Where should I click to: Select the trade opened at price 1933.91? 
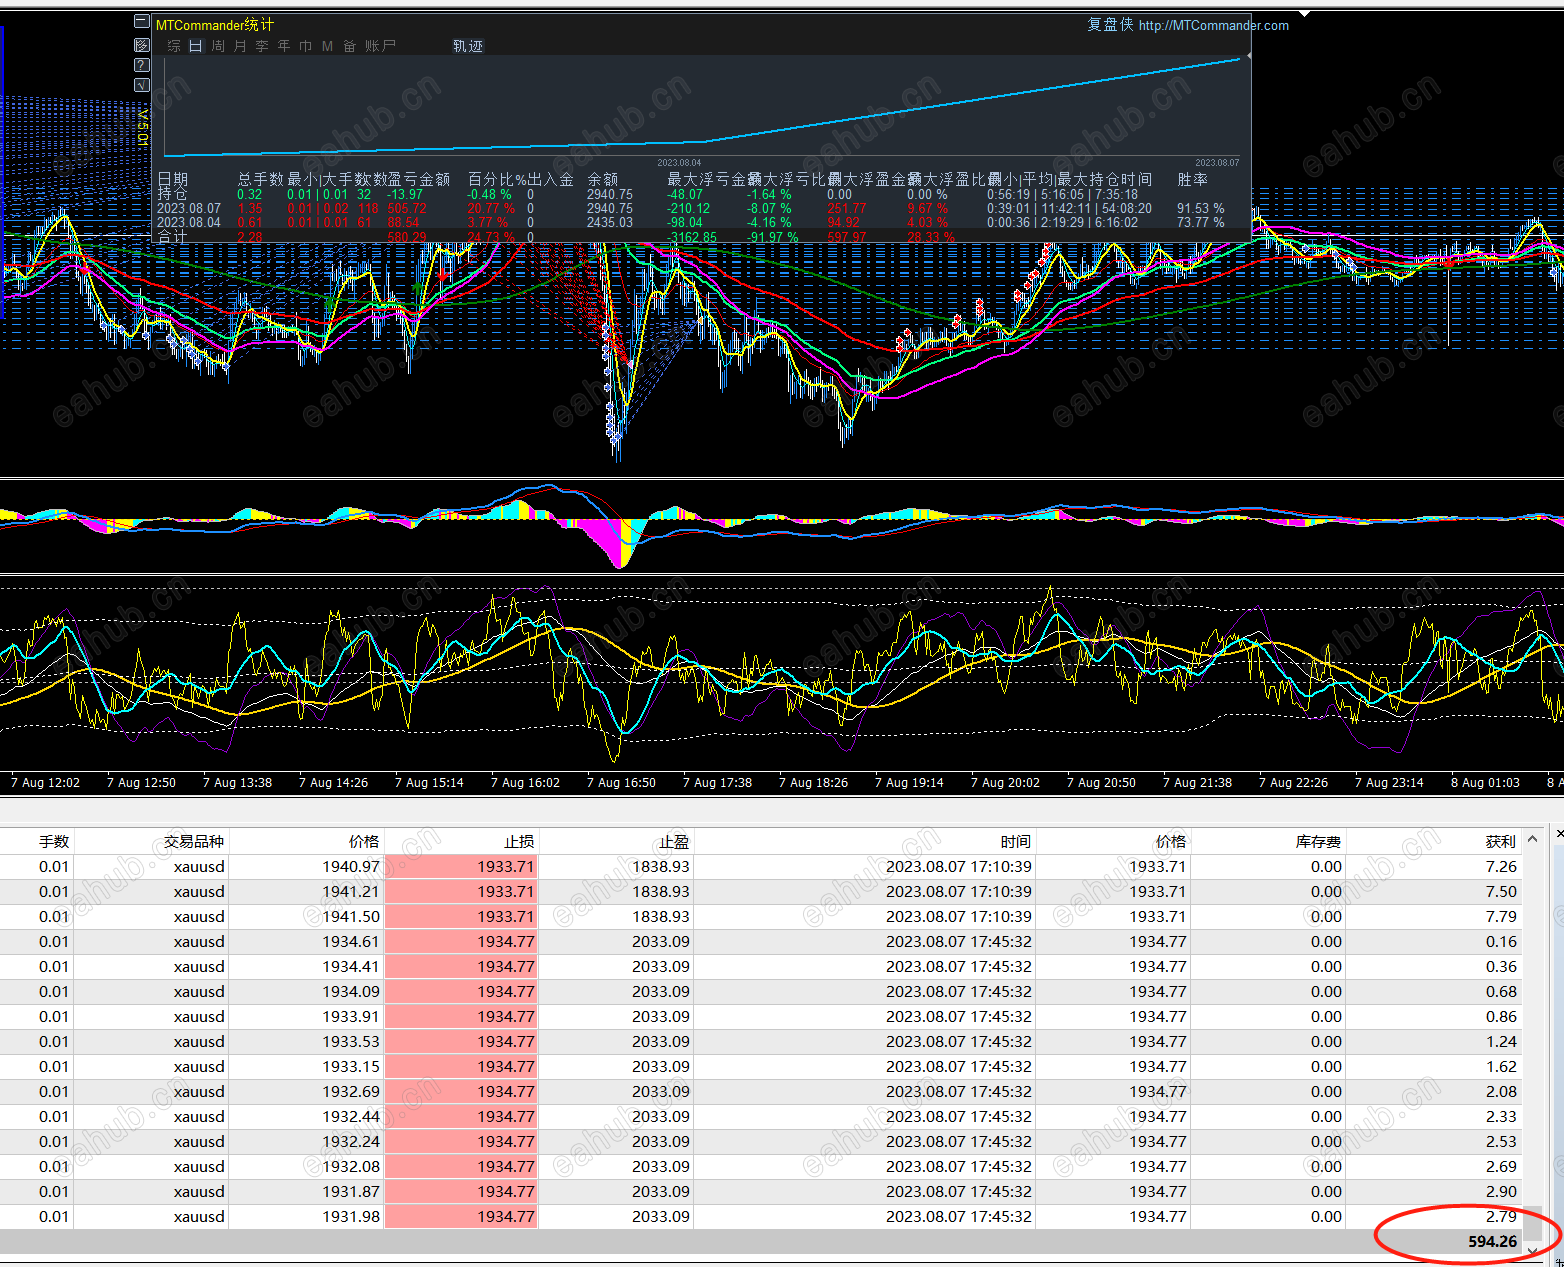click(761, 1017)
